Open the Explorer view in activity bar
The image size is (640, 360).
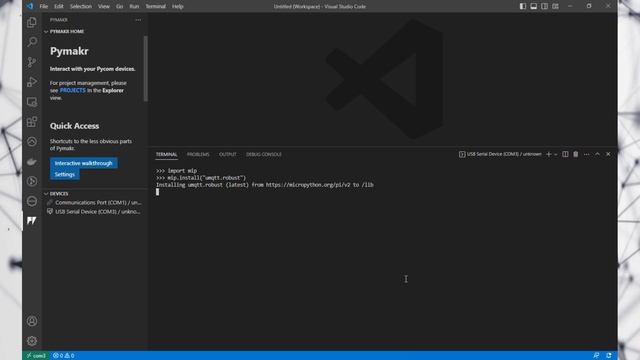[x=32, y=22]
